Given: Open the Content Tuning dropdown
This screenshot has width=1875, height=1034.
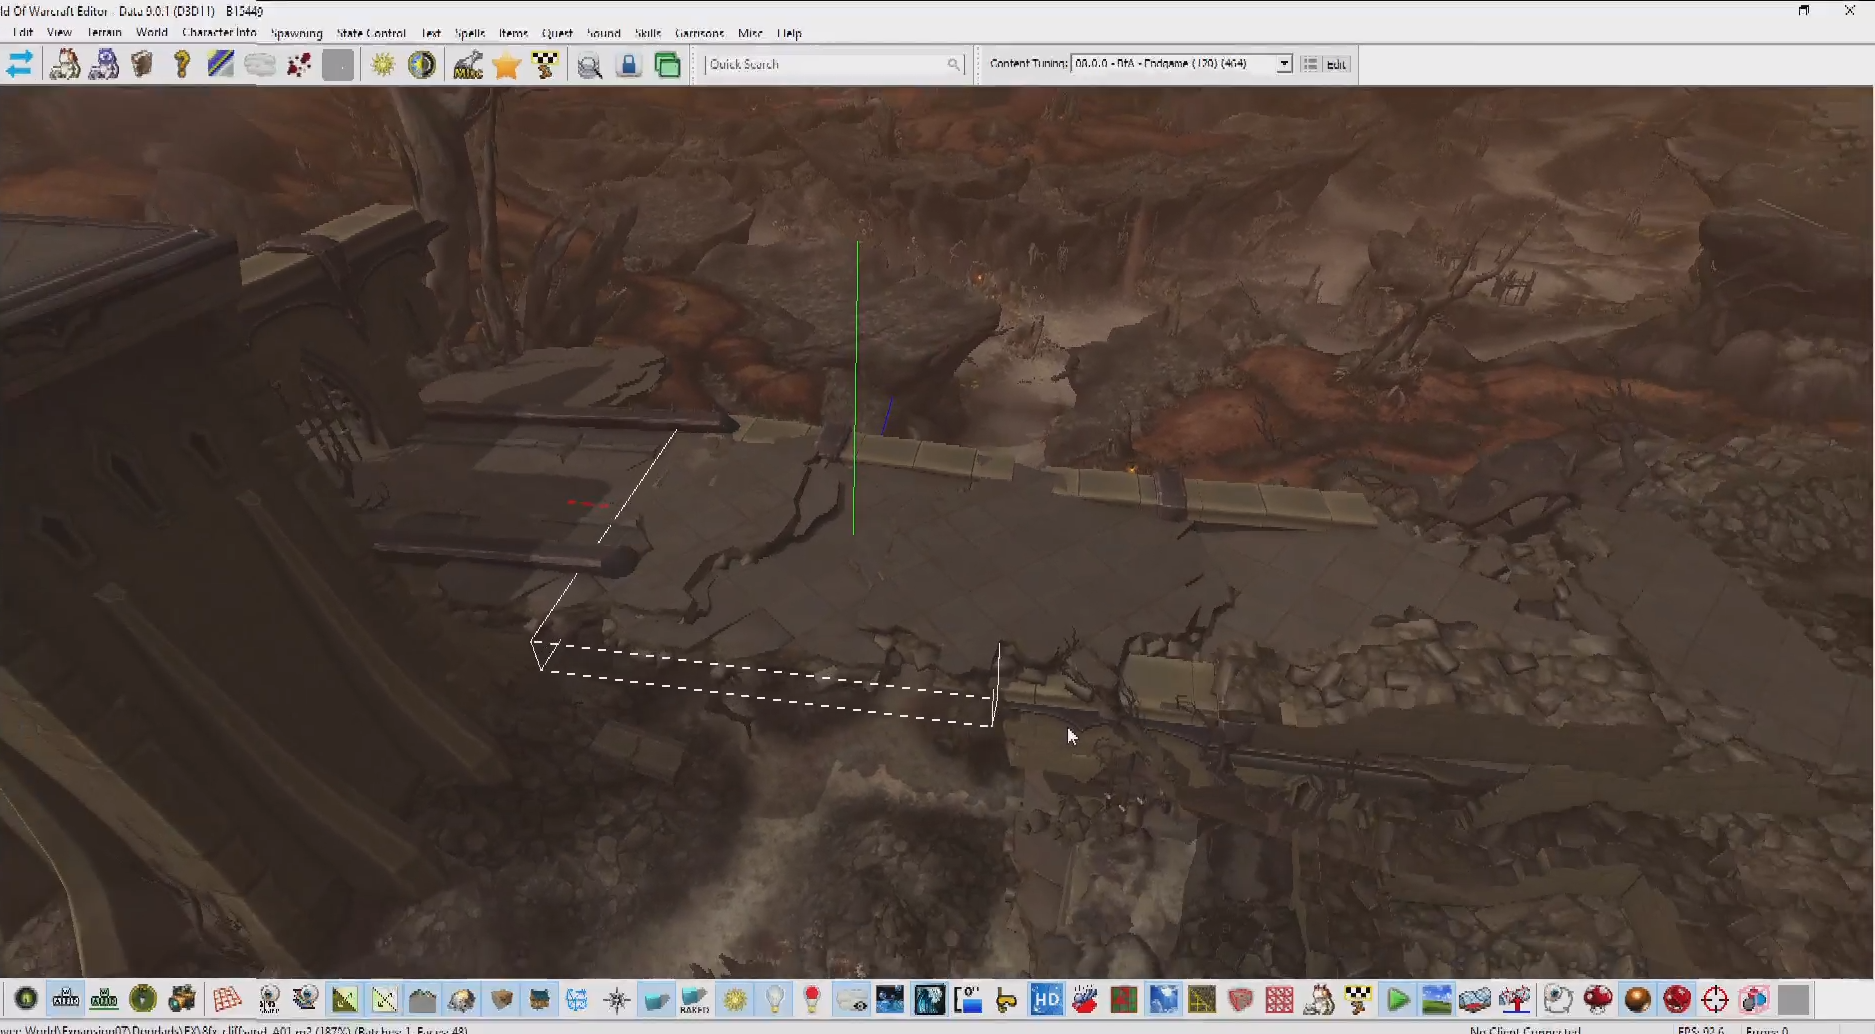Looking at the screenshot, I should coord(1283,63).
